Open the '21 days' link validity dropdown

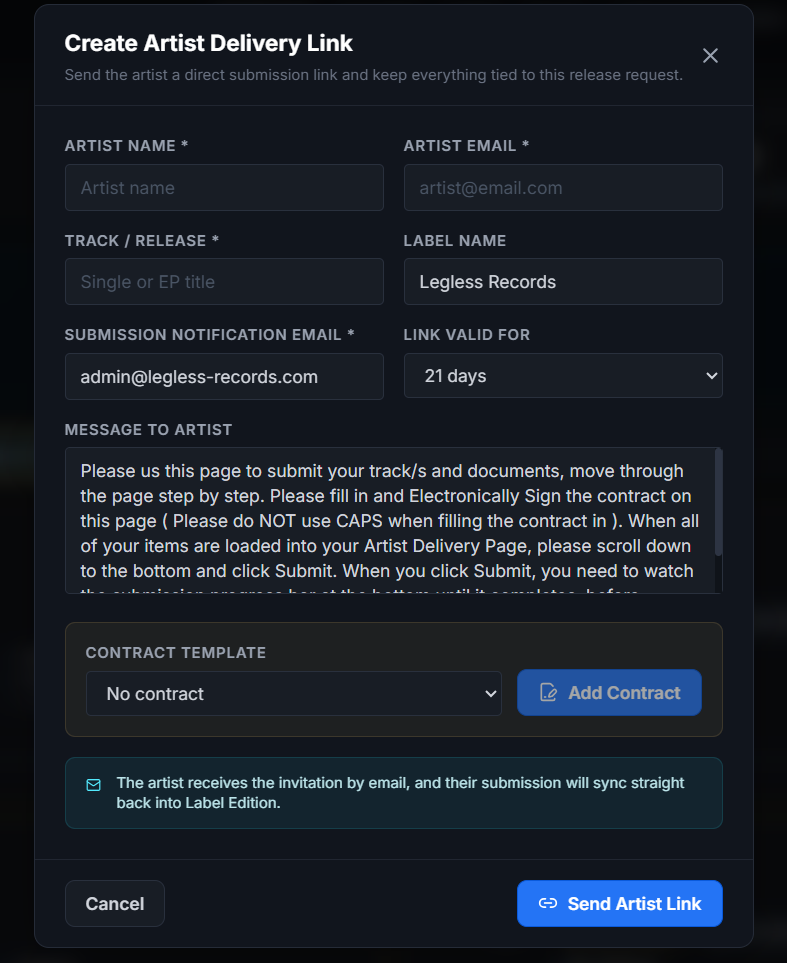pos(563,376)
